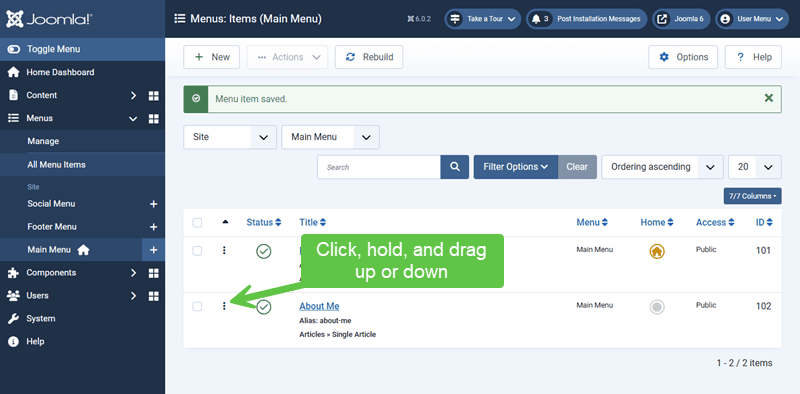
Task: Open the Ordering ascending dropdown
Action: click(x=662, y=167)
